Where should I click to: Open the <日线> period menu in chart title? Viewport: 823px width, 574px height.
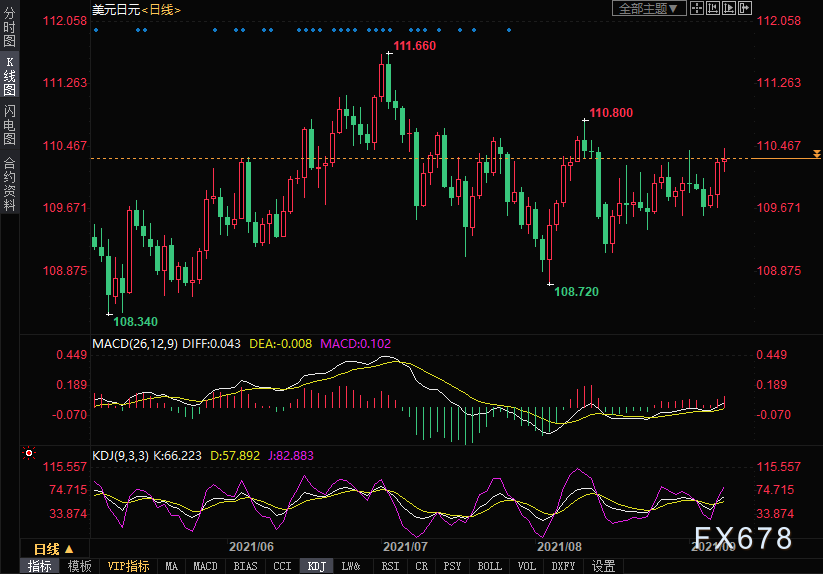click(160, 9)
